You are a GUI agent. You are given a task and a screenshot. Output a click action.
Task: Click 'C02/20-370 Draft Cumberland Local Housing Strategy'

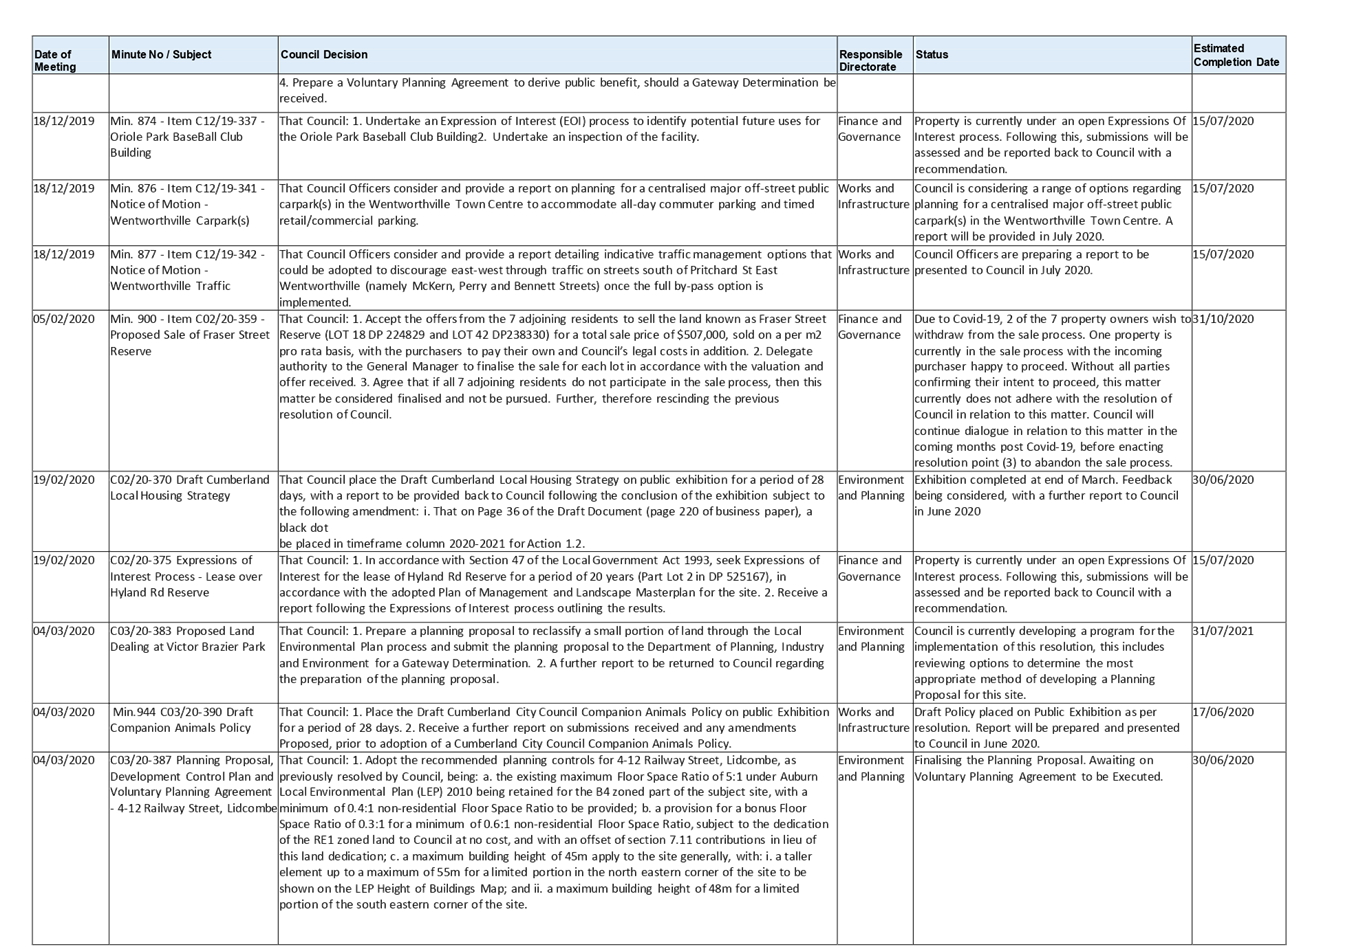click(190, 488)
